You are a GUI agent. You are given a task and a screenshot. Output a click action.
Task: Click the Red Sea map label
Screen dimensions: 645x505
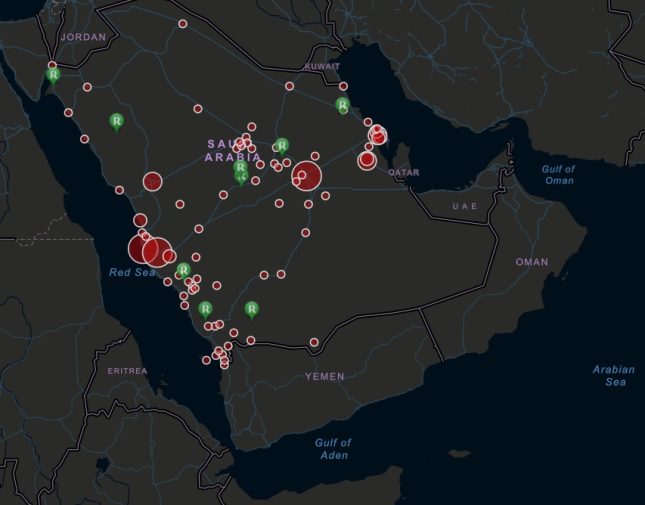pyautogui.click(x=133, y=272)
